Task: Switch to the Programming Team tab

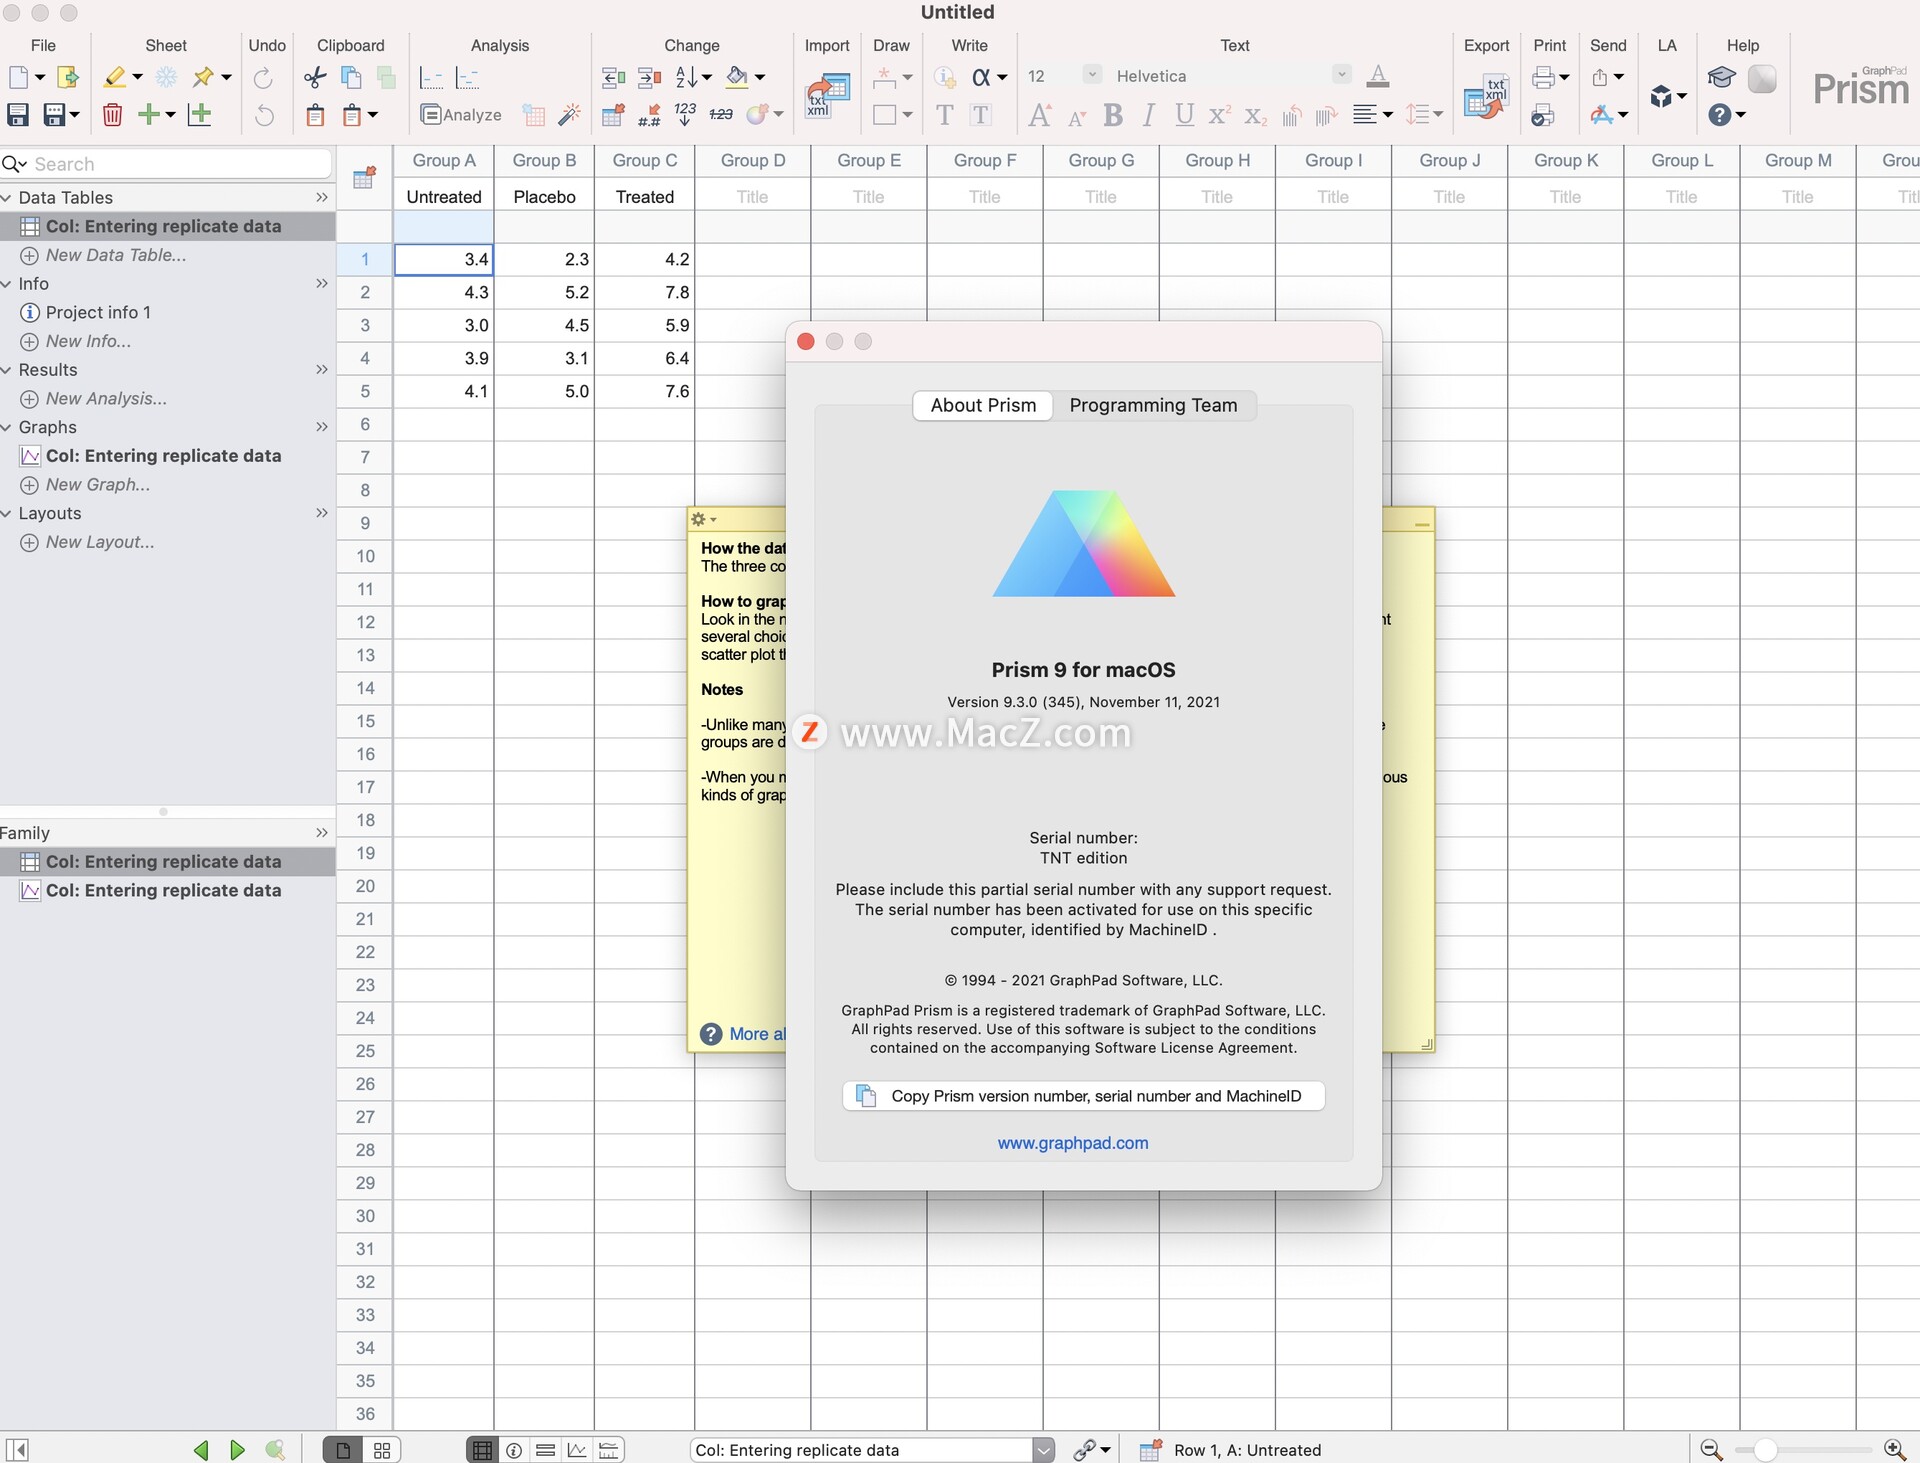Action: [x=1153, y=405]
